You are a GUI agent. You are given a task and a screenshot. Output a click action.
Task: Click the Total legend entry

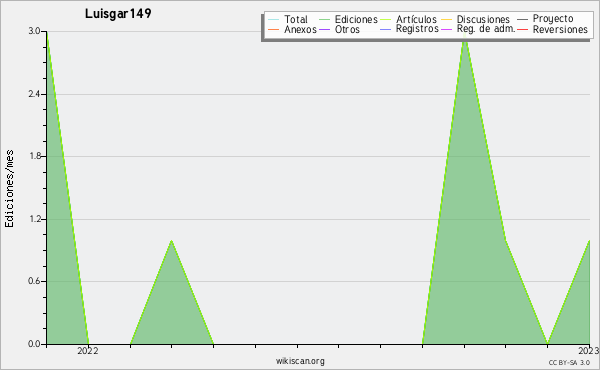[x=288, y=19]
